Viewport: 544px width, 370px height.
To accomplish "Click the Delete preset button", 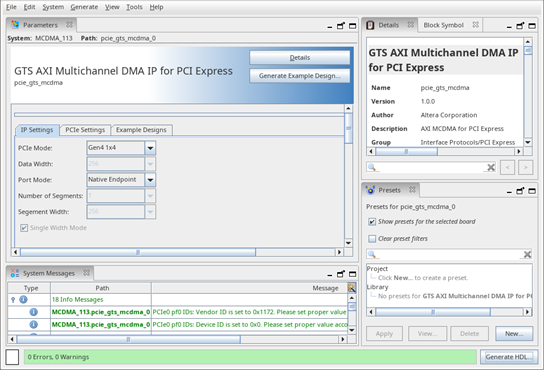I will [469, 334].
